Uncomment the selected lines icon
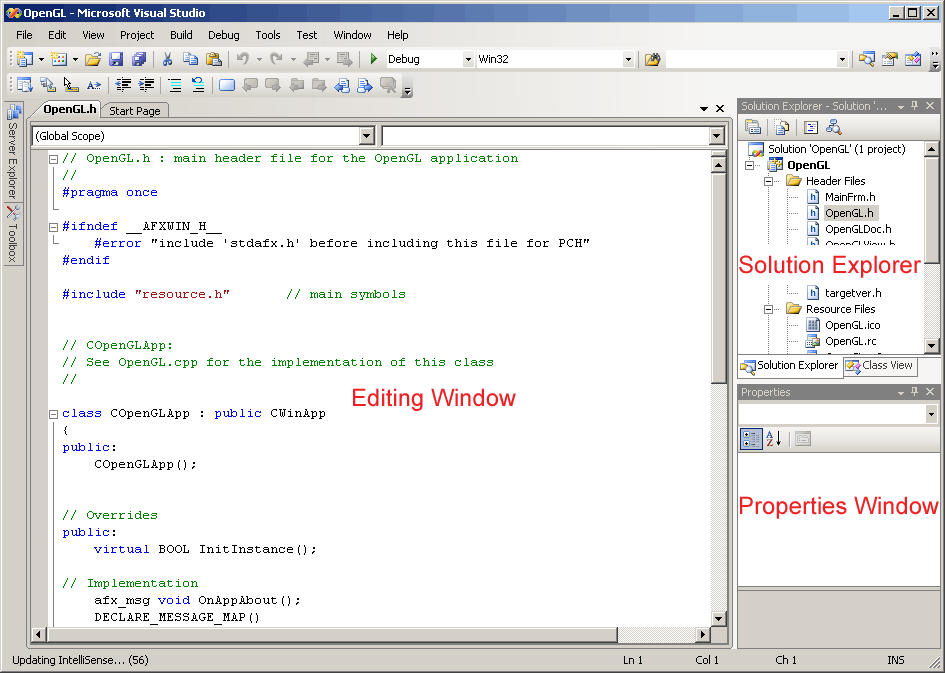Screen dimensions: 945x673 [x=198, y=85]
